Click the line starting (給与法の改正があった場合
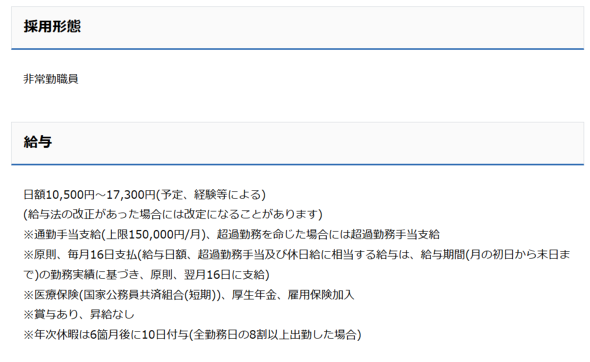 (x=173, y=214)
